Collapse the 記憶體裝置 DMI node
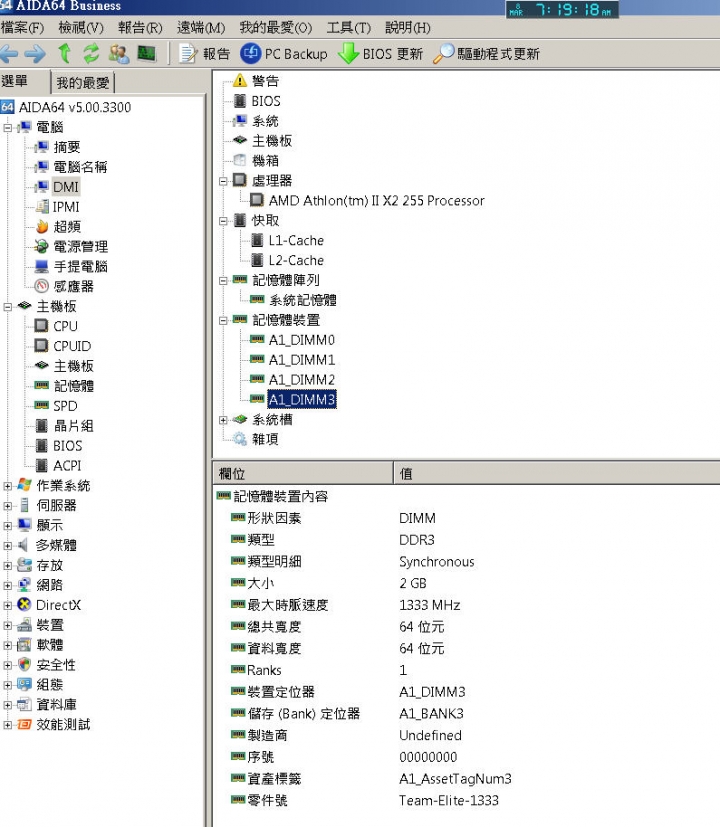Image resolution: width=720 pixels, height=827 pixels. click(x=223, y=320)
